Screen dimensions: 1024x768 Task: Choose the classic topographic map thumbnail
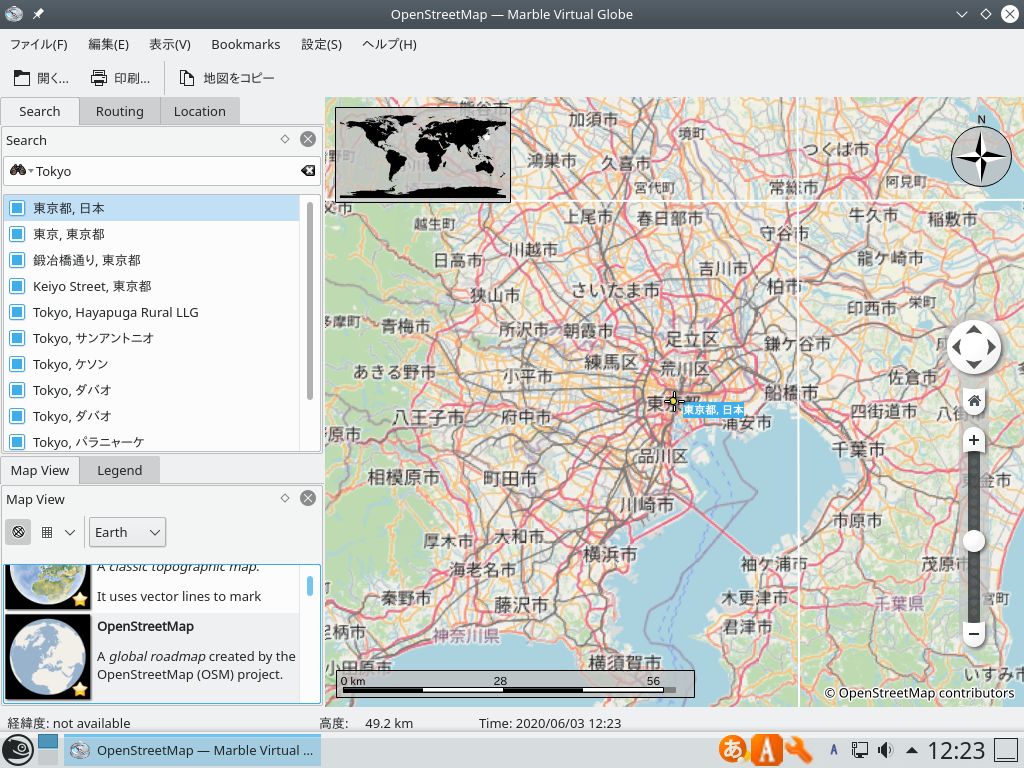pos(48,586)
